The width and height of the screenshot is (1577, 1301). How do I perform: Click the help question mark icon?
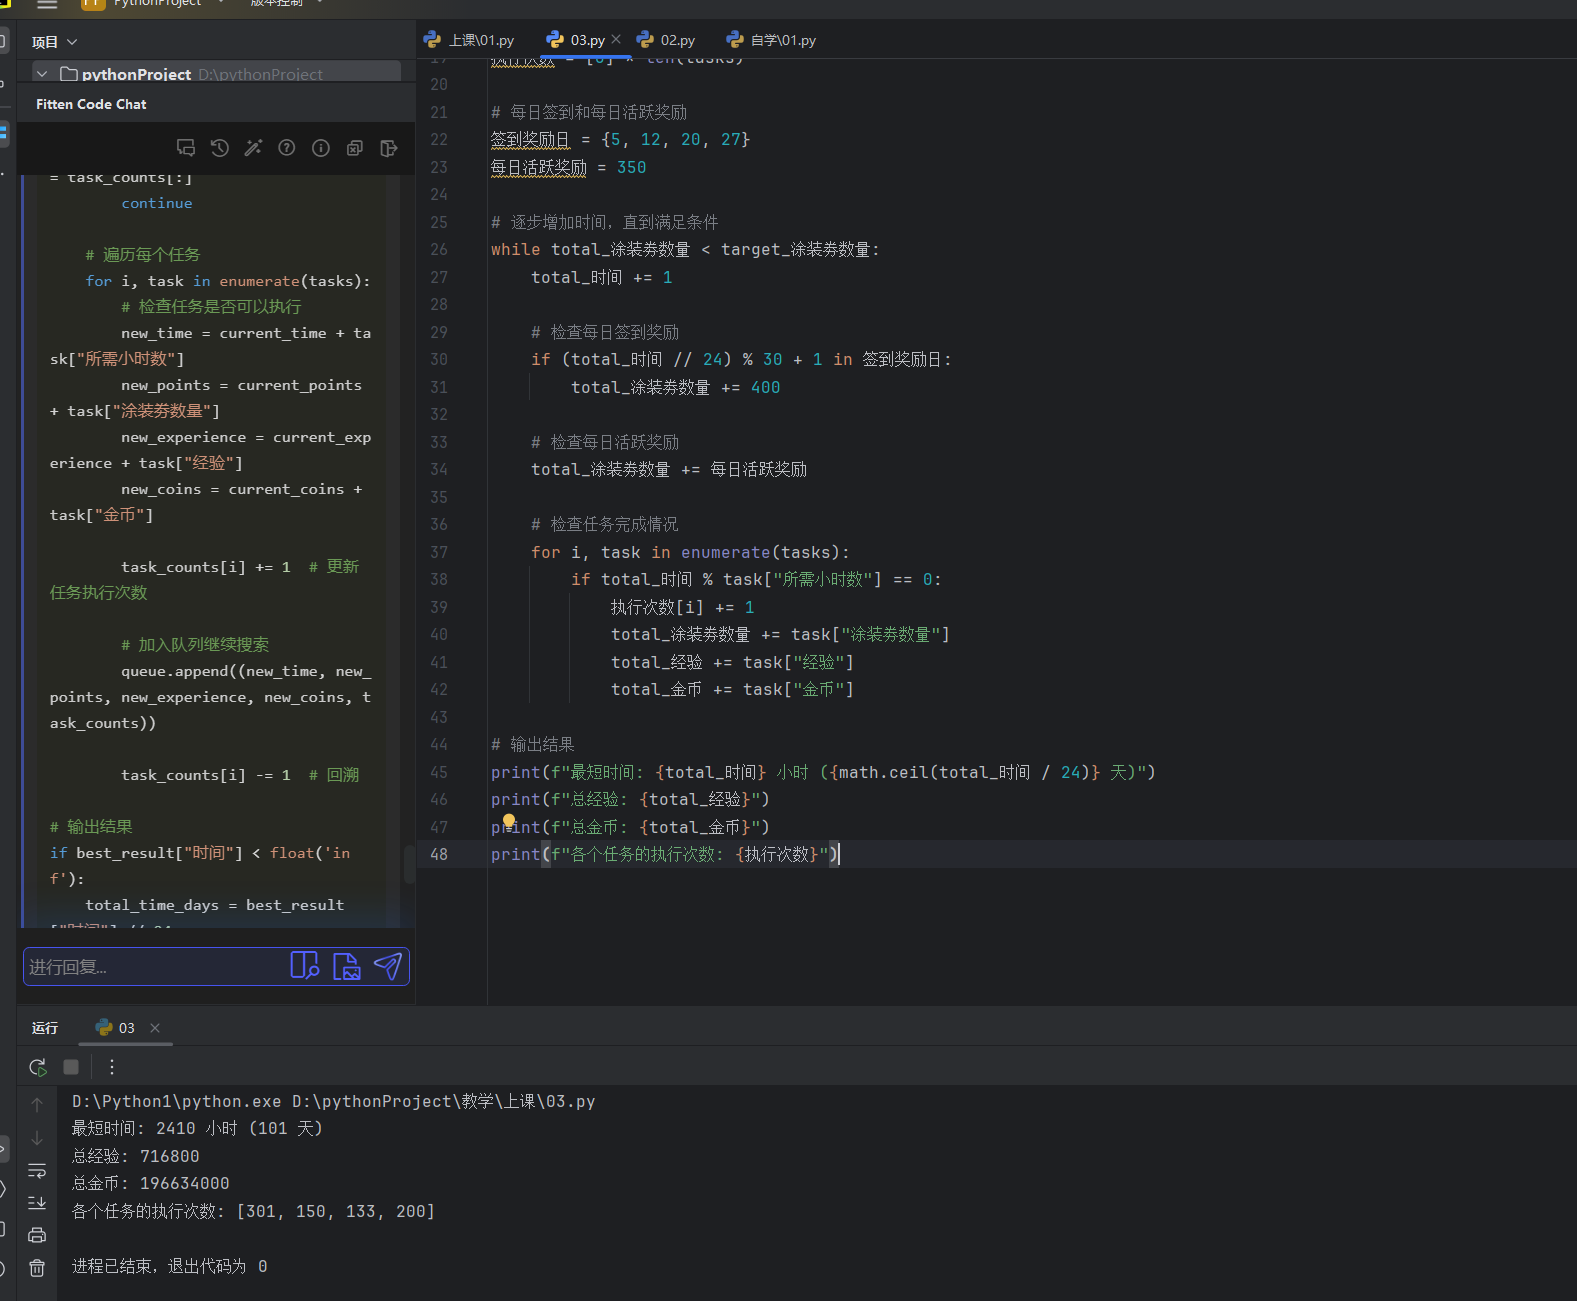point(287,148)
